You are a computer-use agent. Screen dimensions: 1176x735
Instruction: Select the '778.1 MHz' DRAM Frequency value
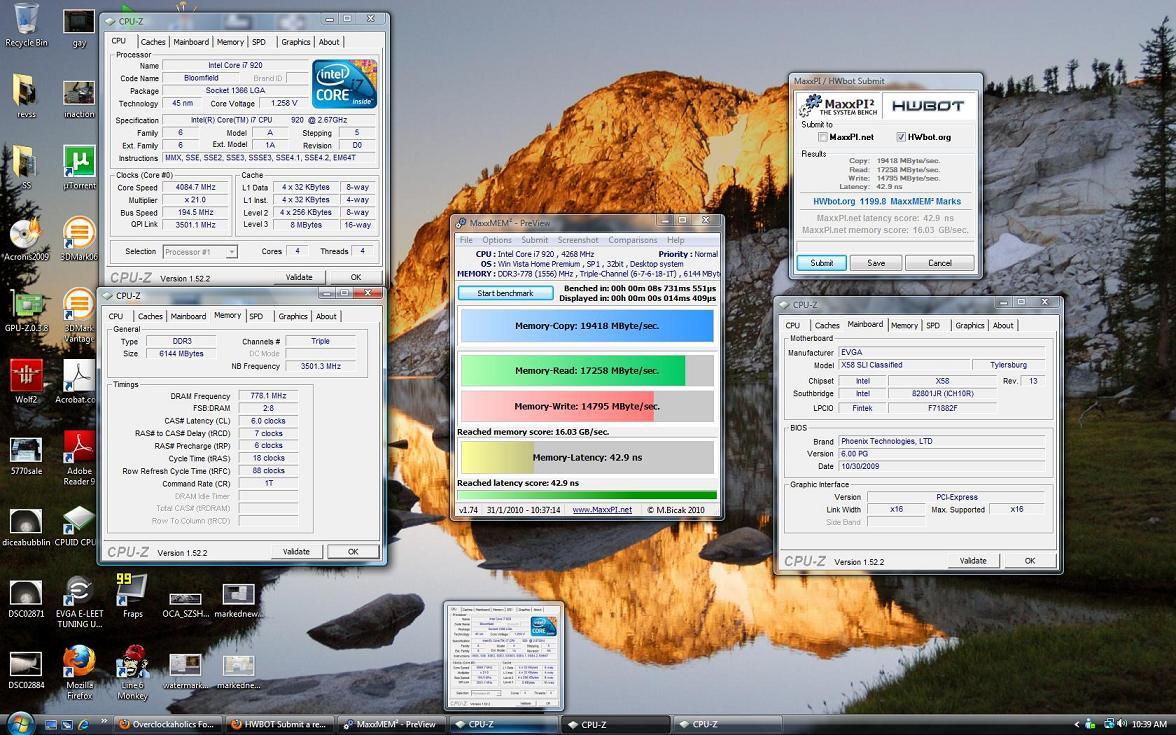268,396
